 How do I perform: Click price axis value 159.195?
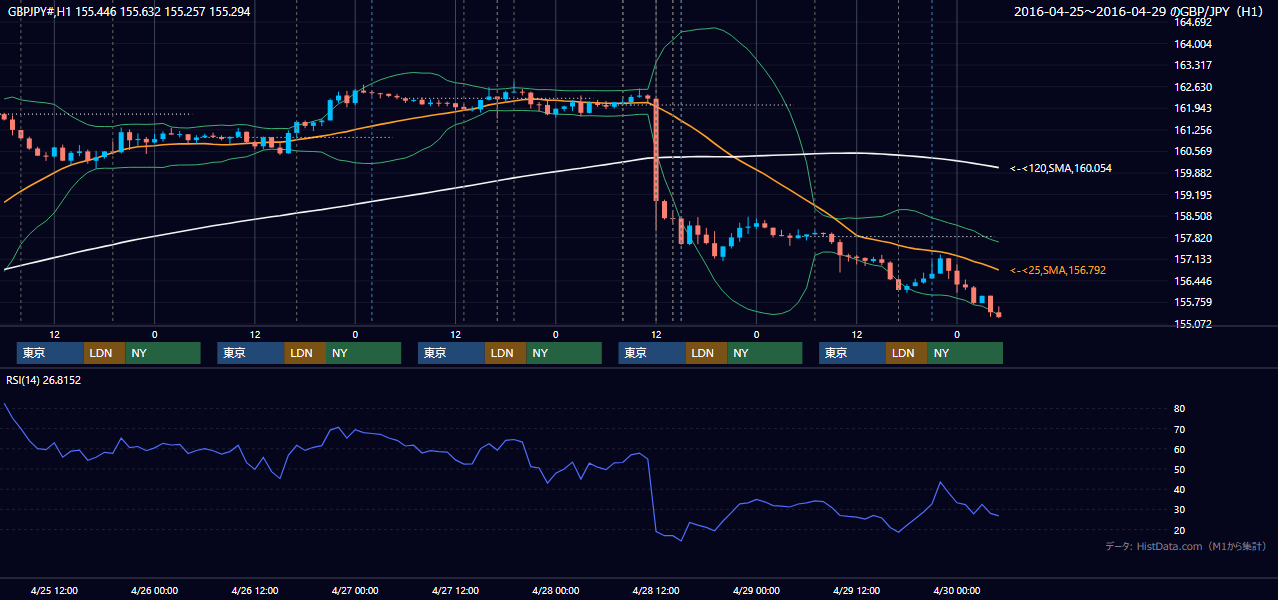click(1193, 195)
